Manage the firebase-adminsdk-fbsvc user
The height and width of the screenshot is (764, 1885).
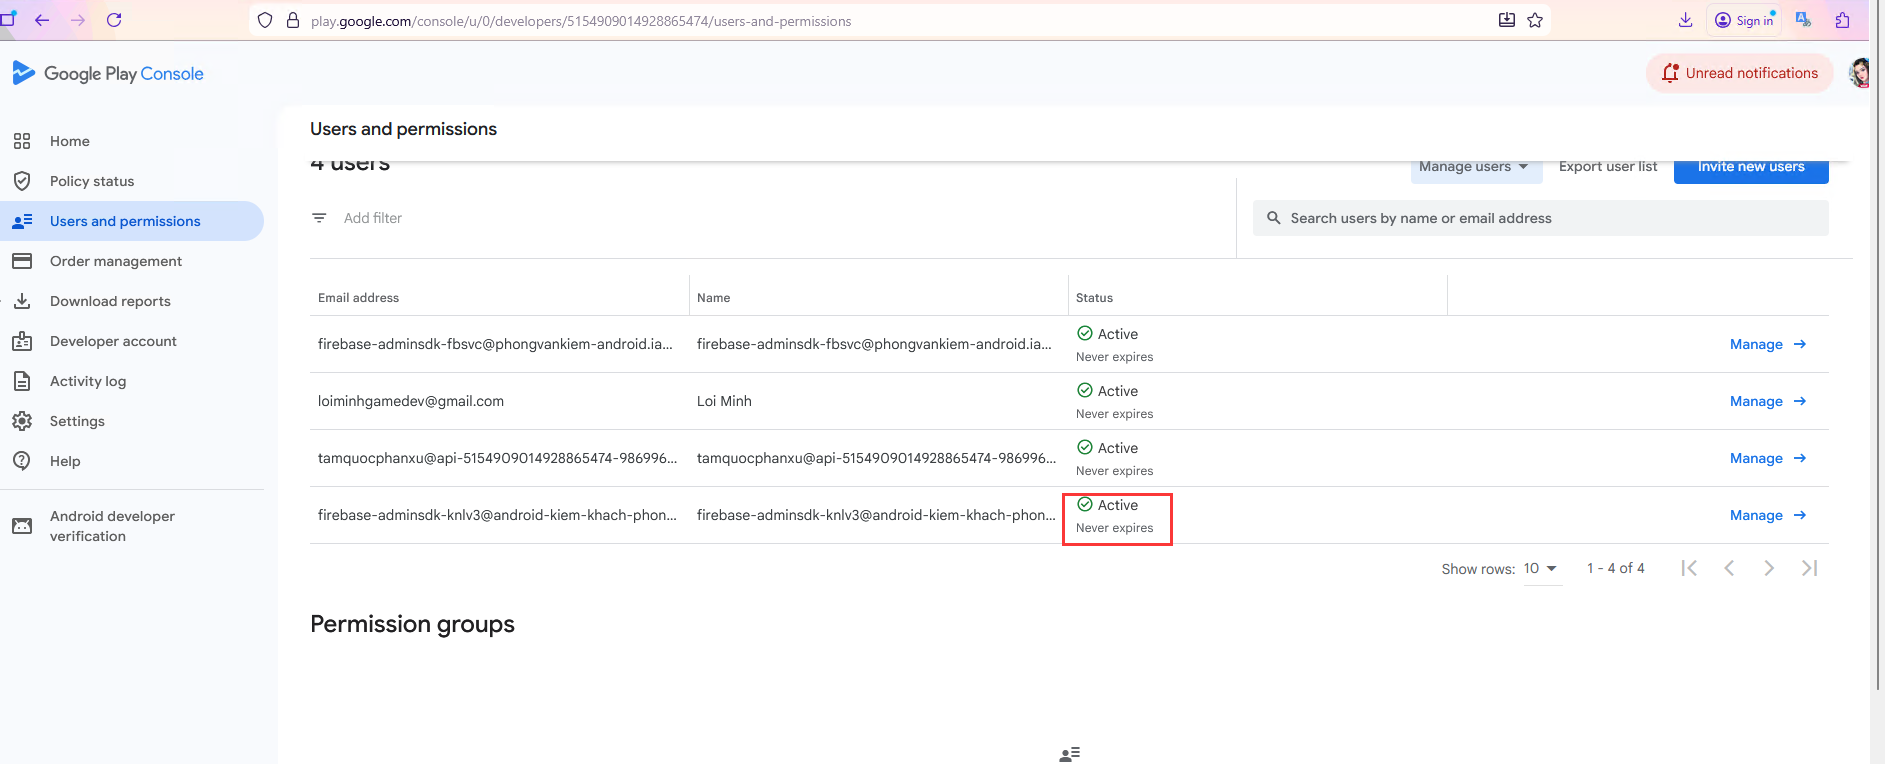[1768, 344]
